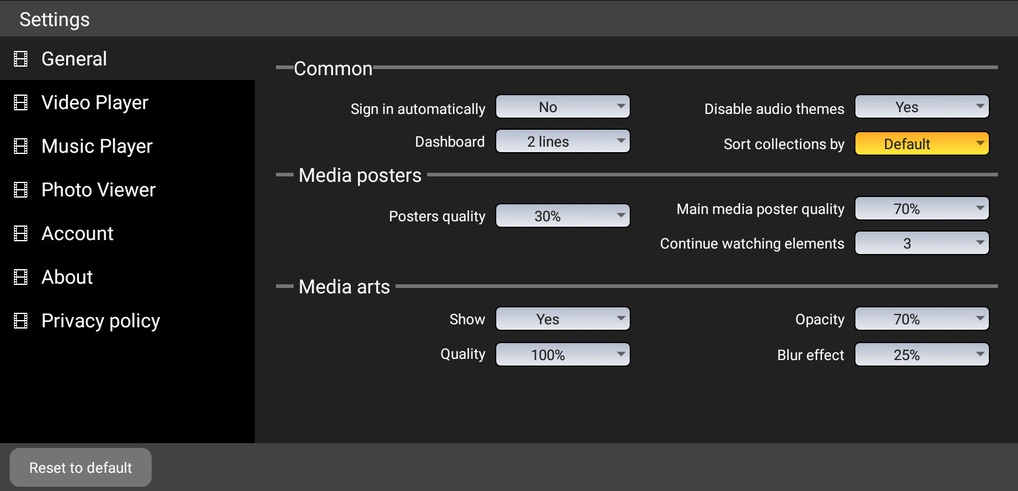
Task: Click the film icon beside General
Action: tap(20, 60)
